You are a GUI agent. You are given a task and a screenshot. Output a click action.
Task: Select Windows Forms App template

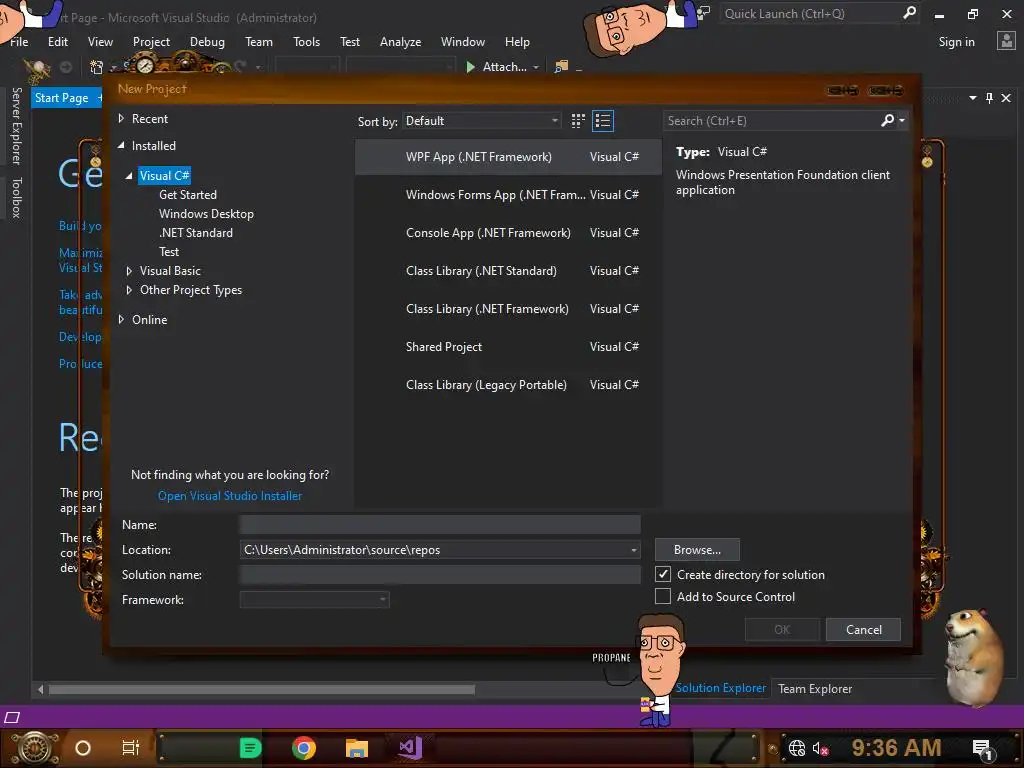508,195
